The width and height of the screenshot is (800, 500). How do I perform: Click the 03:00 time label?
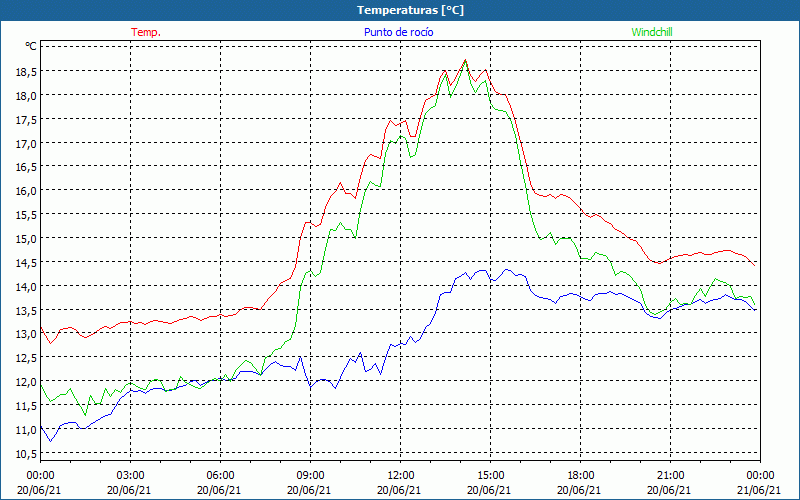(130, 475)
